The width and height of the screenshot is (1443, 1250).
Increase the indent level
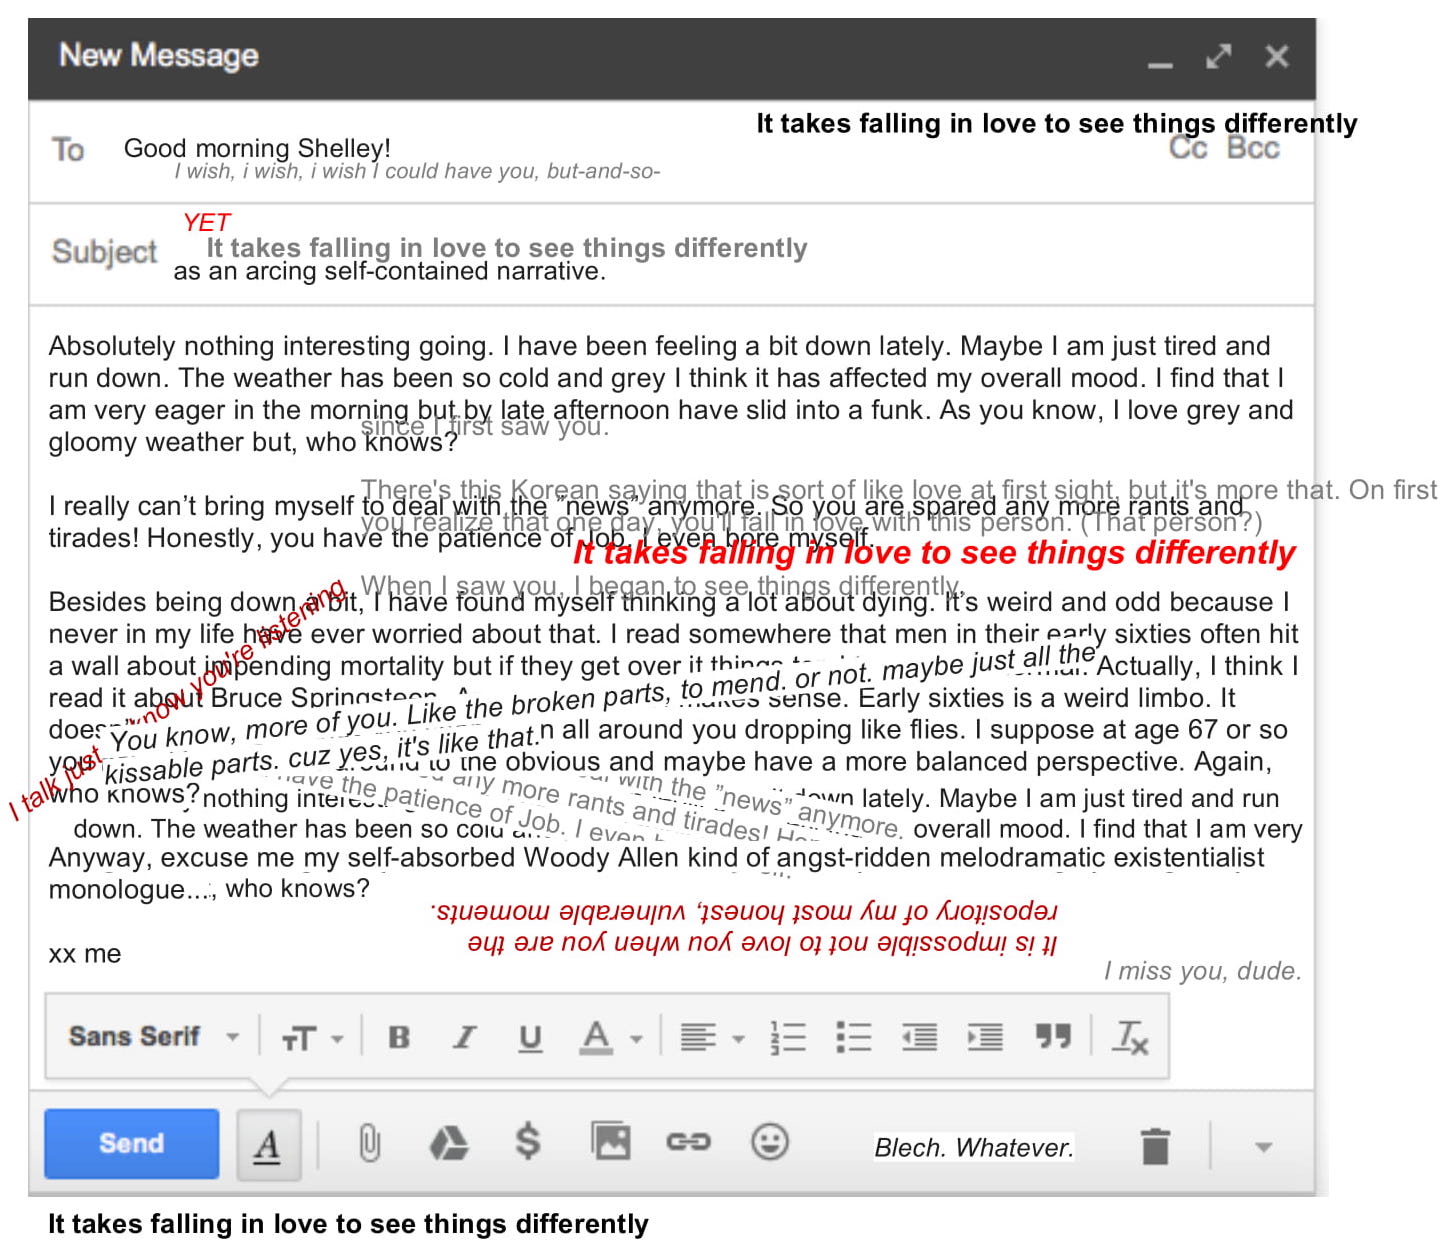click(984, 1037)
